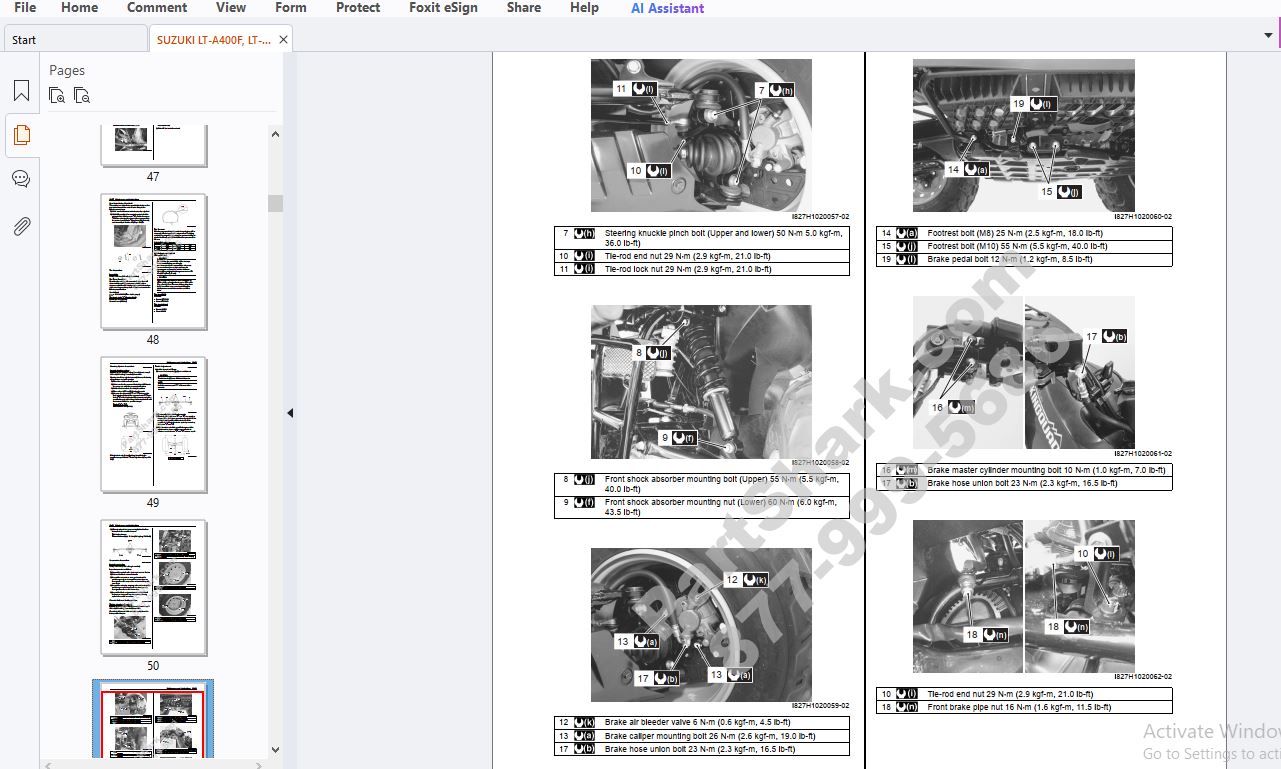The image size is (1281, 769).
Task: Open the Comment ribbon tab
Action: (157, 8)
